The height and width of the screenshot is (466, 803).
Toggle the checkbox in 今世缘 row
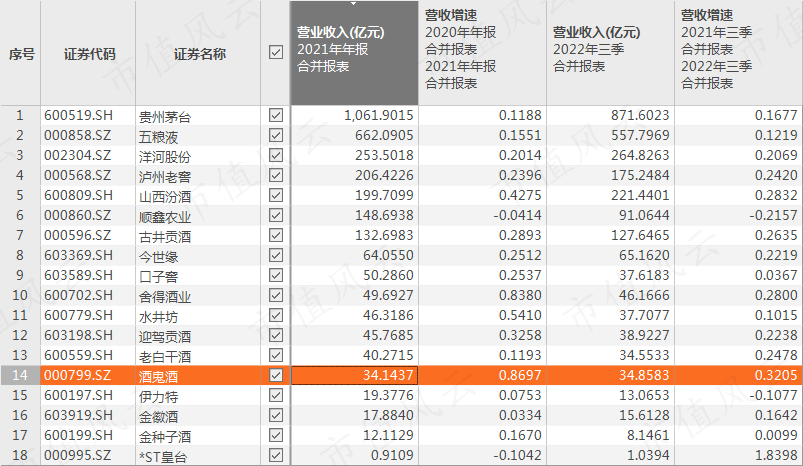pos(276,255)
